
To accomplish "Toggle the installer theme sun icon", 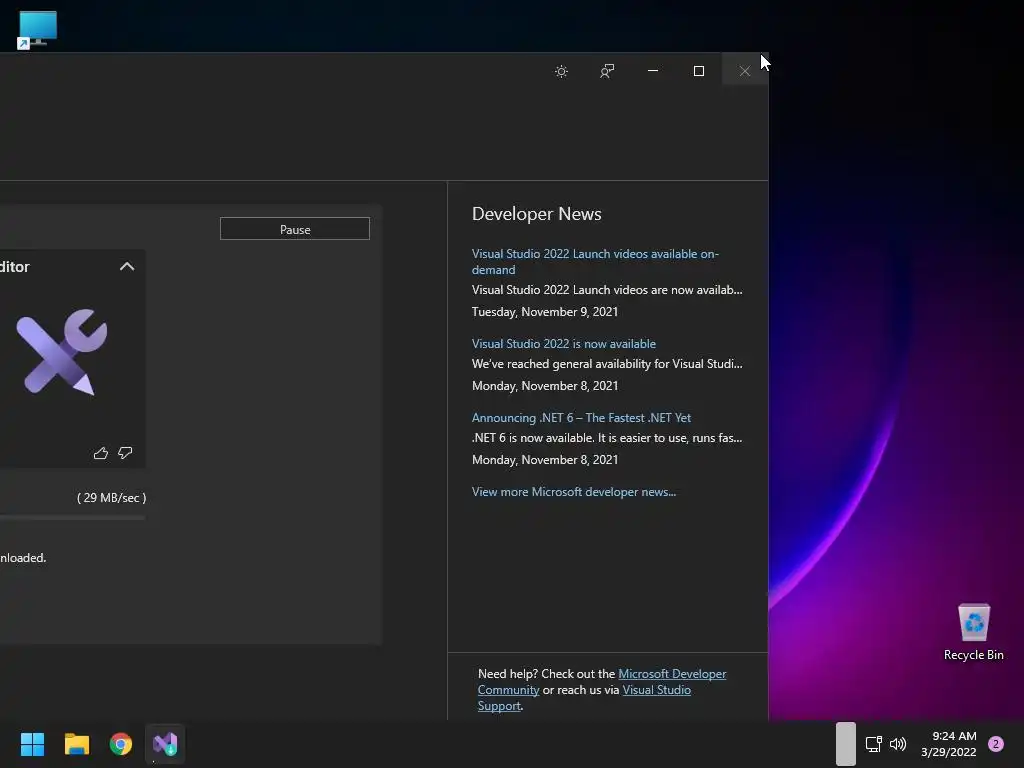I will tap(561, 71).
